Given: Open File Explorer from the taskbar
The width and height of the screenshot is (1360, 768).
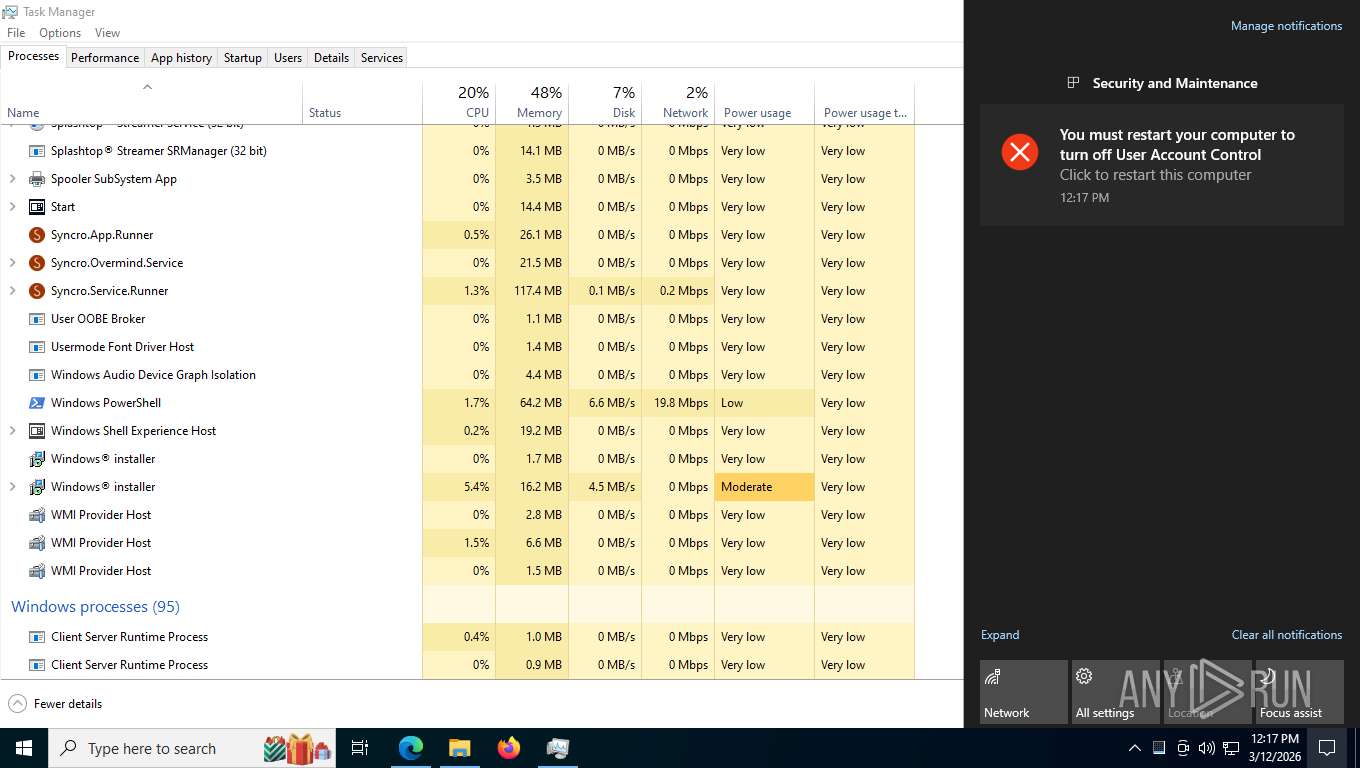Looking at the screenshot, I should tap(459, 747).
